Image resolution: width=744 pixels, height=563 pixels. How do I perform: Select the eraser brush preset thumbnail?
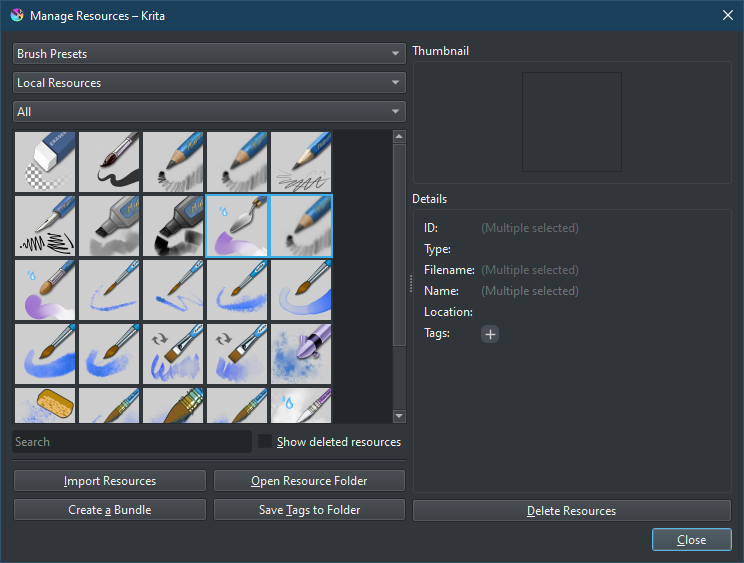(45, 161)
